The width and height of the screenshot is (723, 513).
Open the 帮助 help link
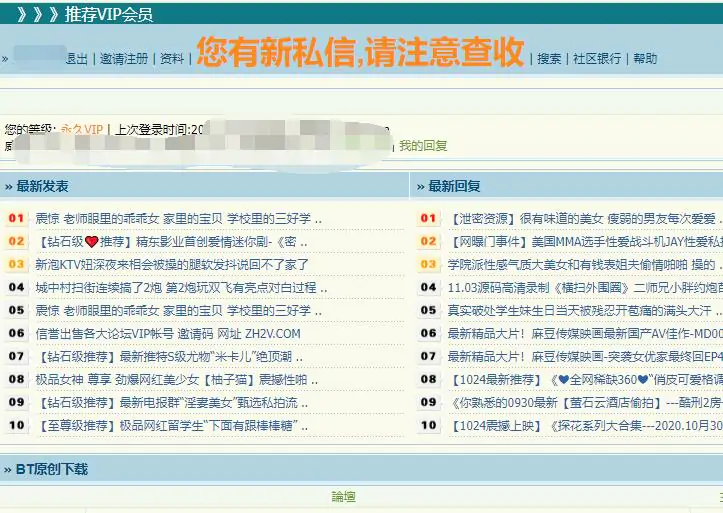coord(645,59)
